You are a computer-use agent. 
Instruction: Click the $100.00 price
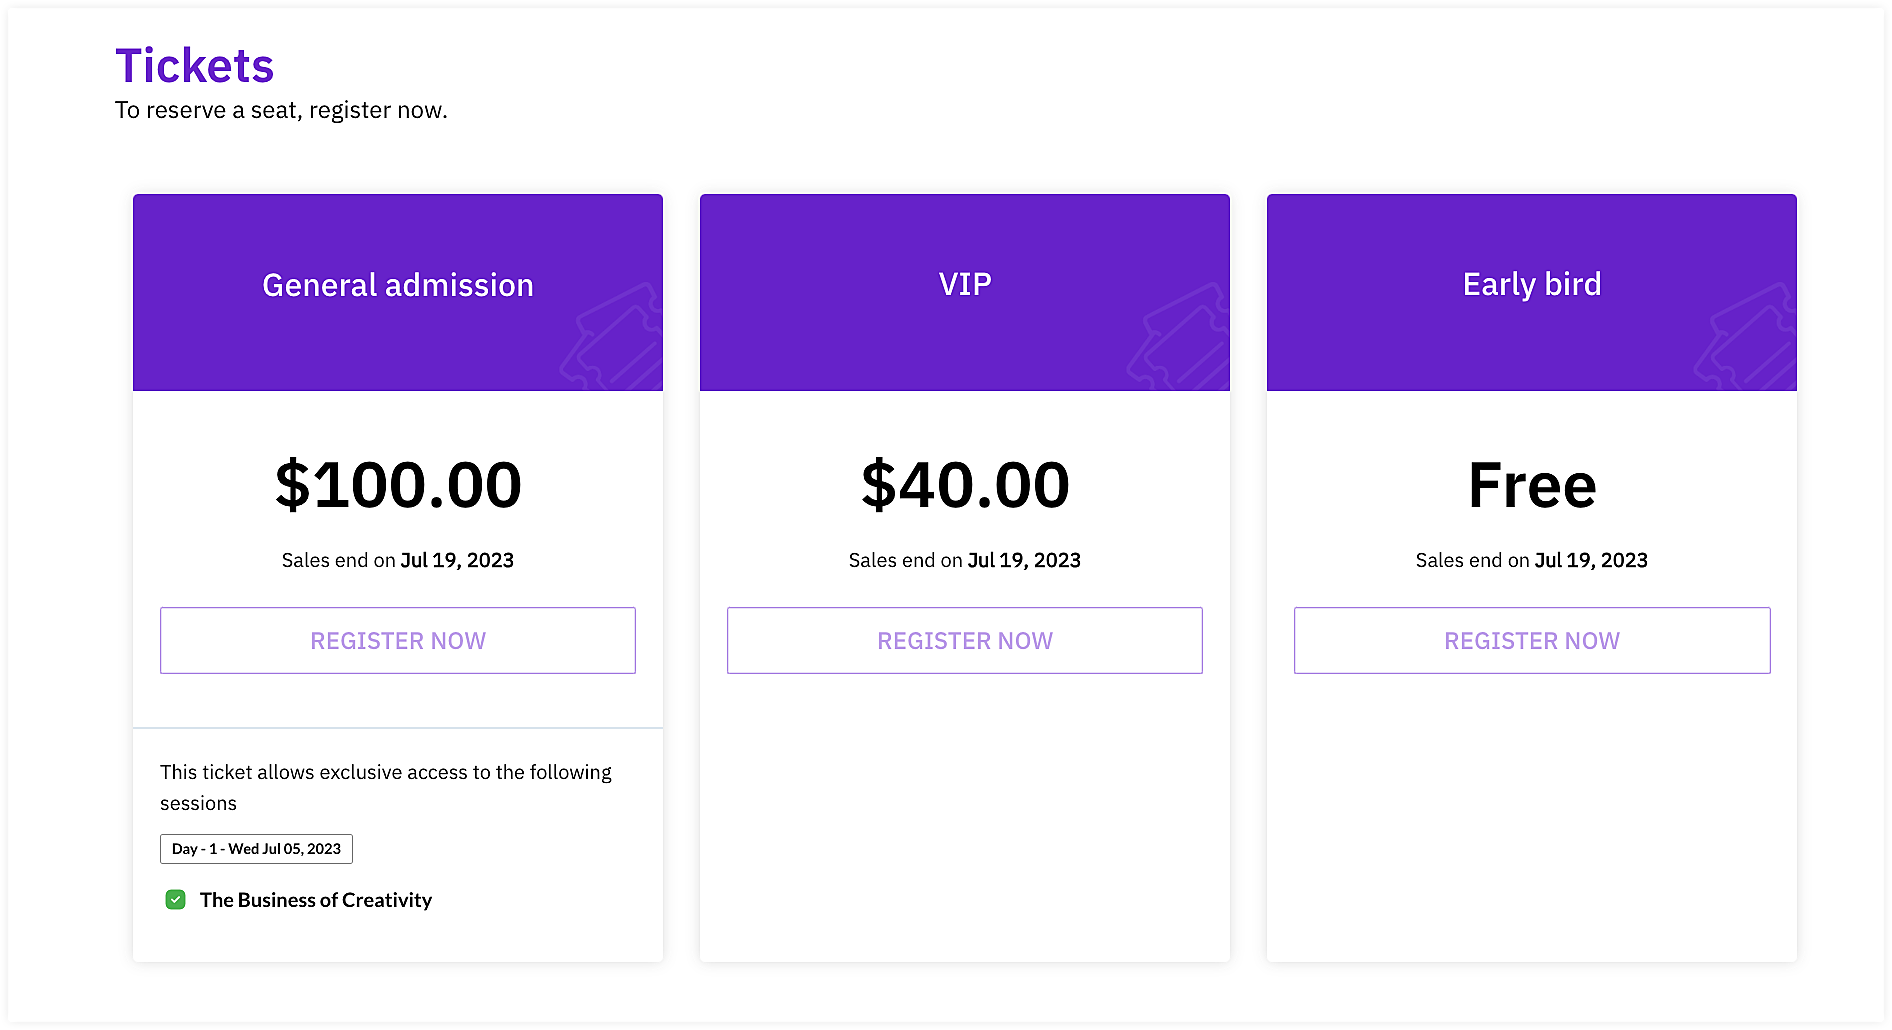point(398,485)
